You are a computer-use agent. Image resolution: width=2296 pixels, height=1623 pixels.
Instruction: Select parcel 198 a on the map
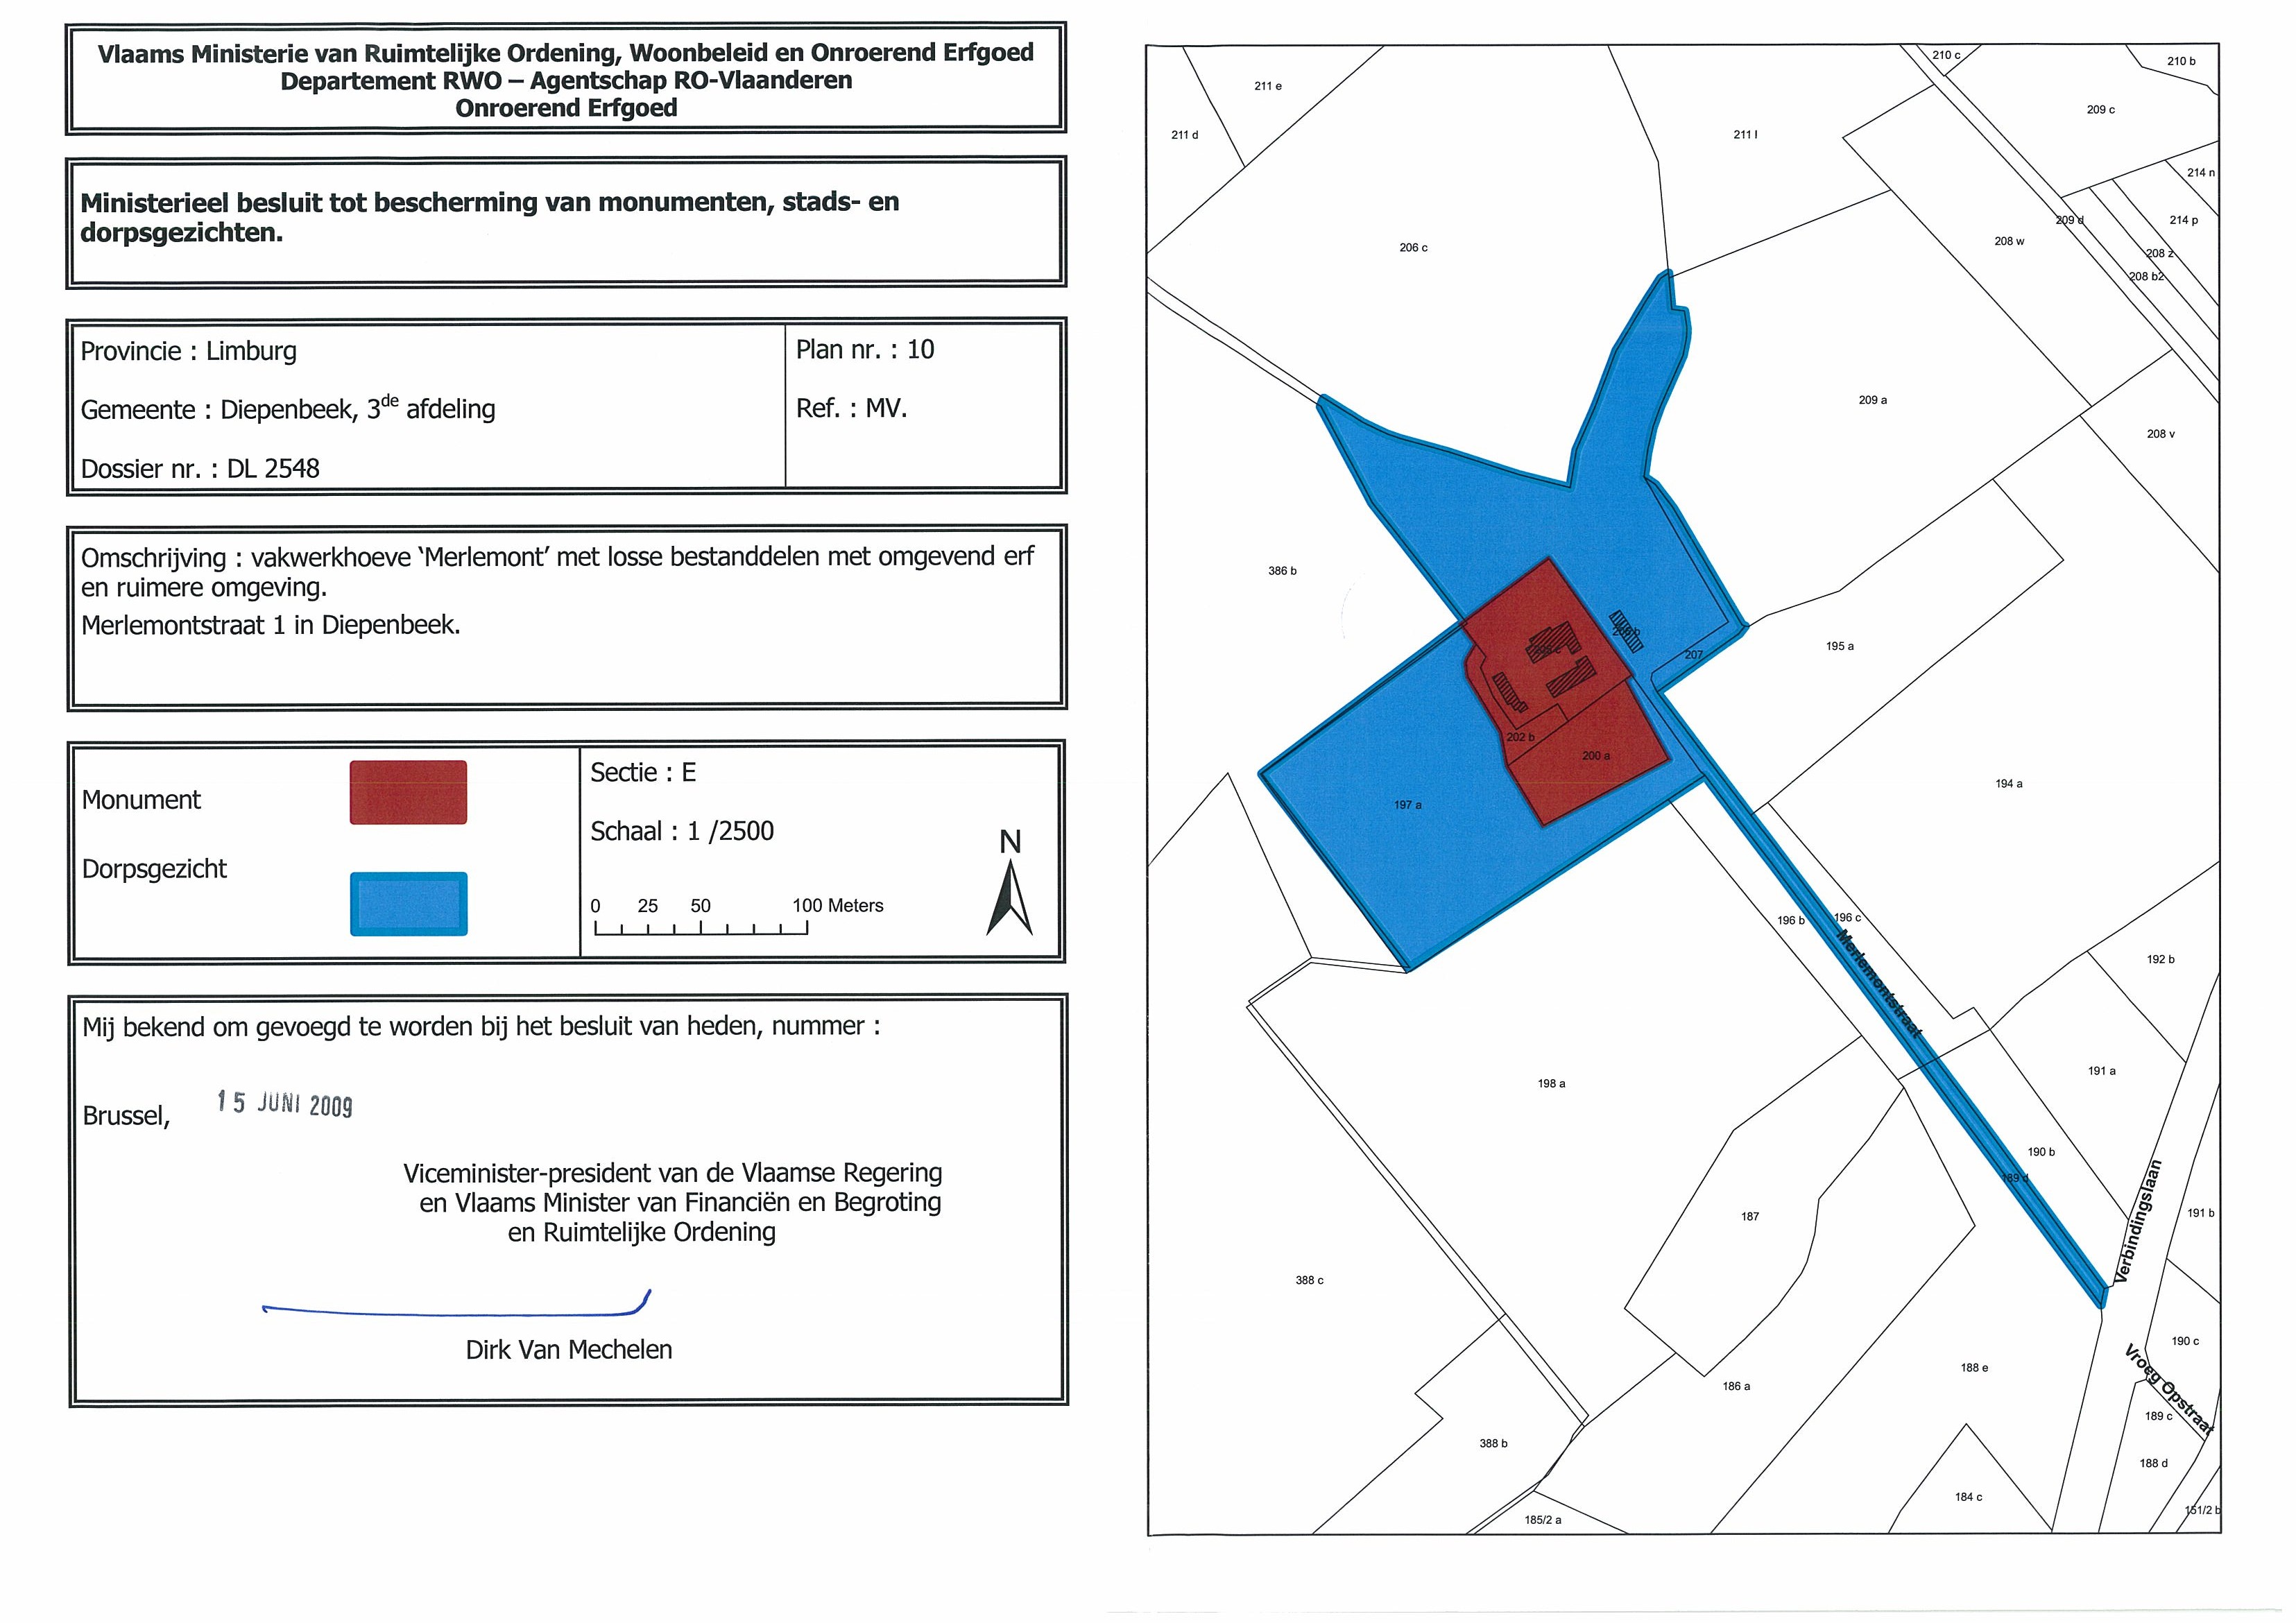click(1551, 1084)
